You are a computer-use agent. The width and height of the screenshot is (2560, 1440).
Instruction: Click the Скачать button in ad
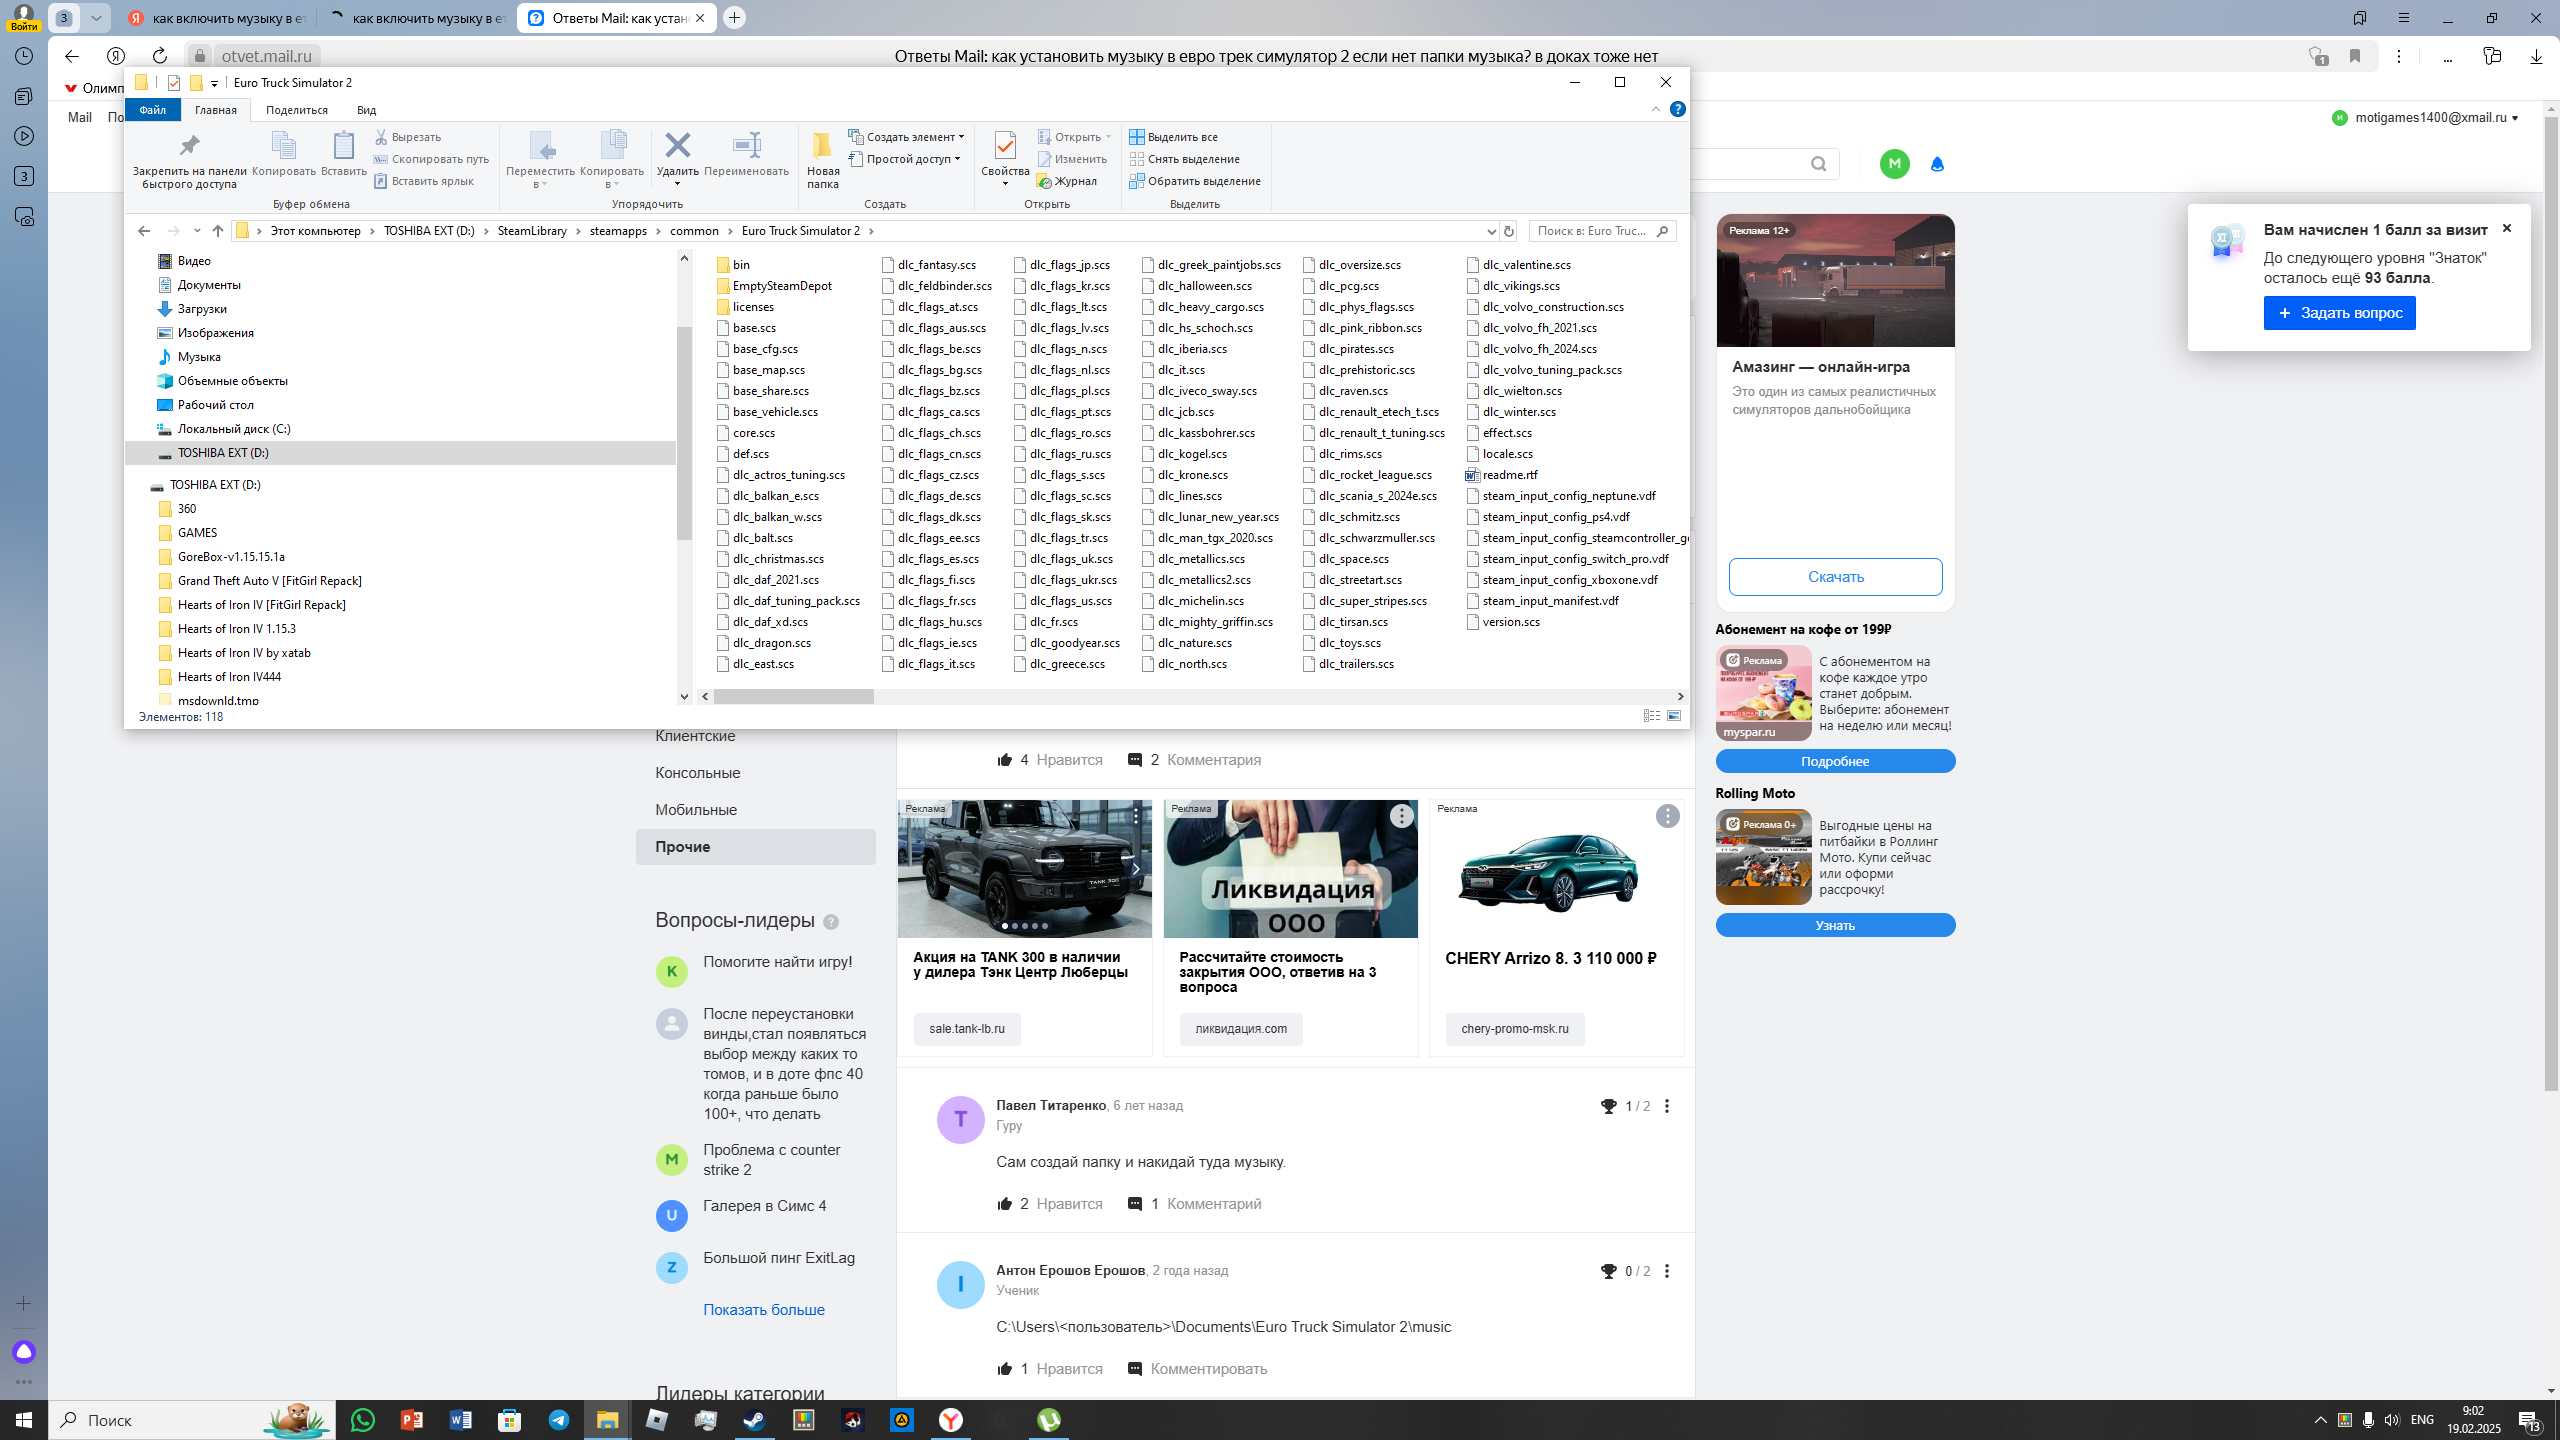[x=1835, y=577]
